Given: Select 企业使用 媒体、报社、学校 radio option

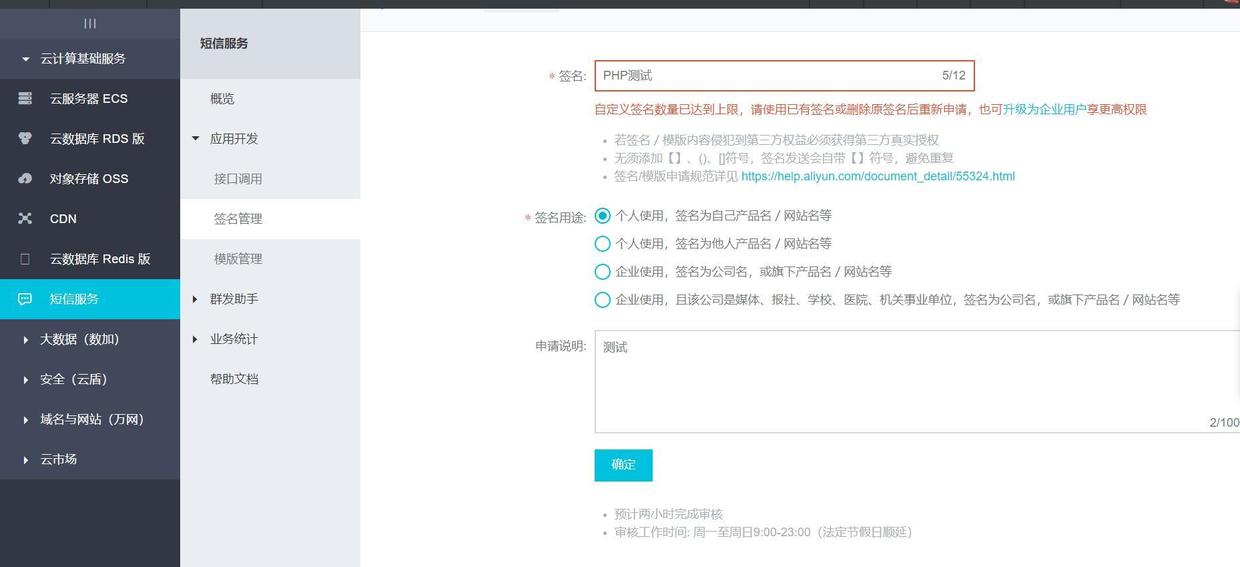Looking at the screenshot, I should coord(602,299).
